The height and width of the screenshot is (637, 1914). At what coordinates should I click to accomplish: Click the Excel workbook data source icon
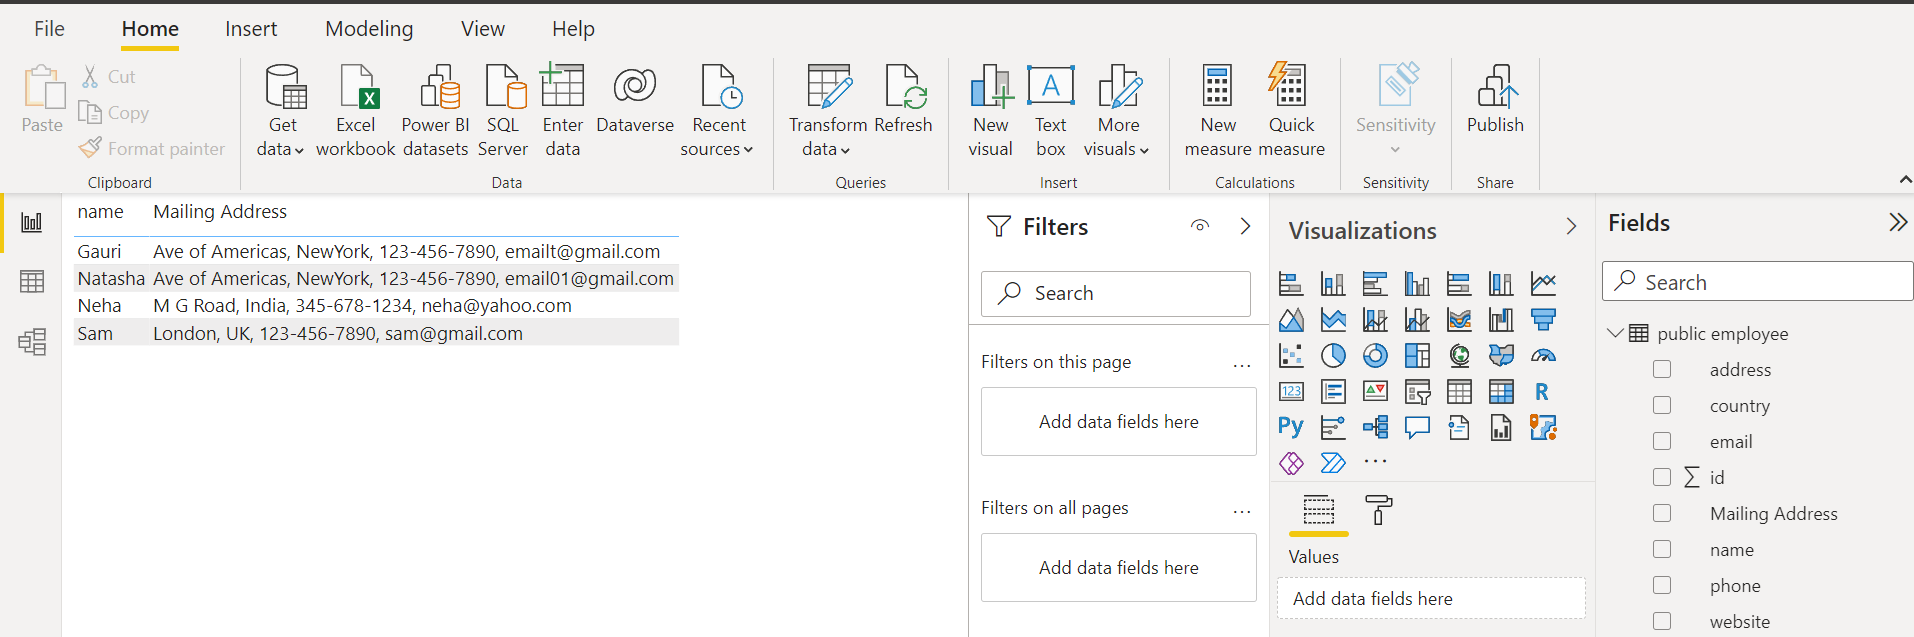(x=356, y=88)
